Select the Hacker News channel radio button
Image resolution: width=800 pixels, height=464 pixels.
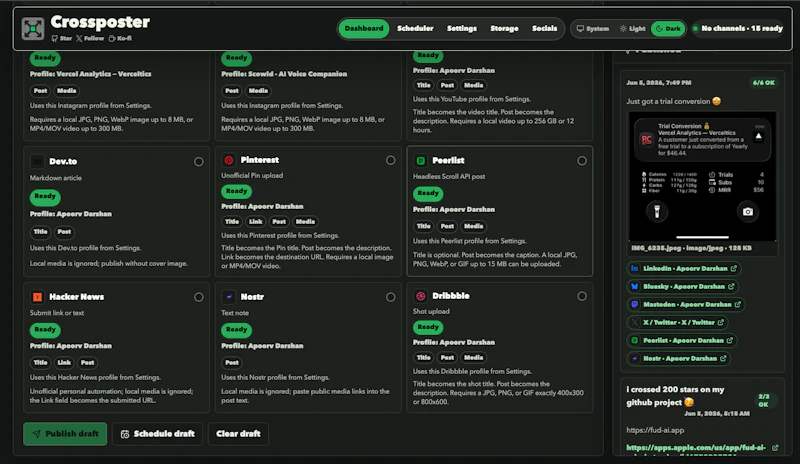point(198,297)
